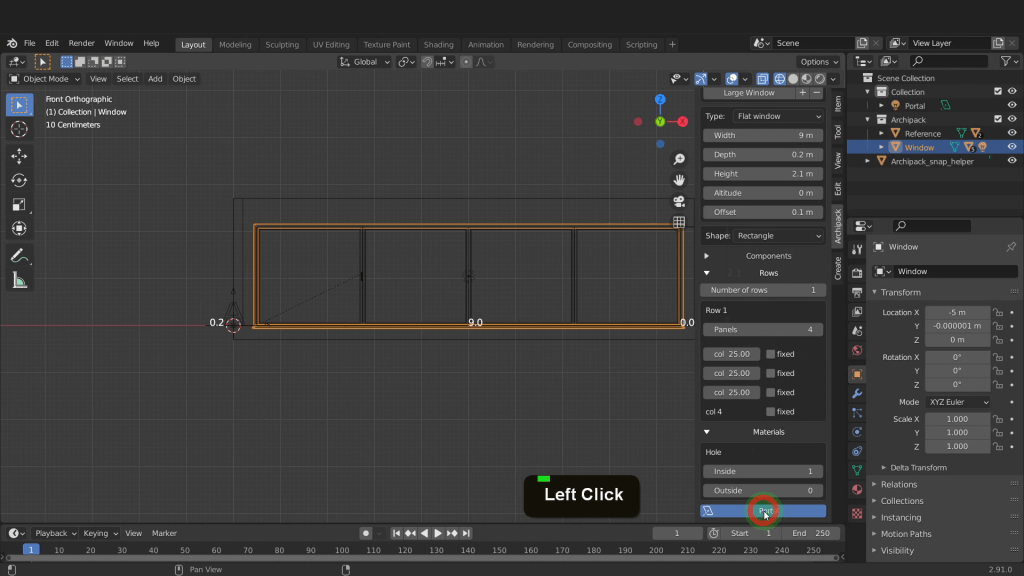
Task: Click the Options button in viewport header
Action: point(818,62)
